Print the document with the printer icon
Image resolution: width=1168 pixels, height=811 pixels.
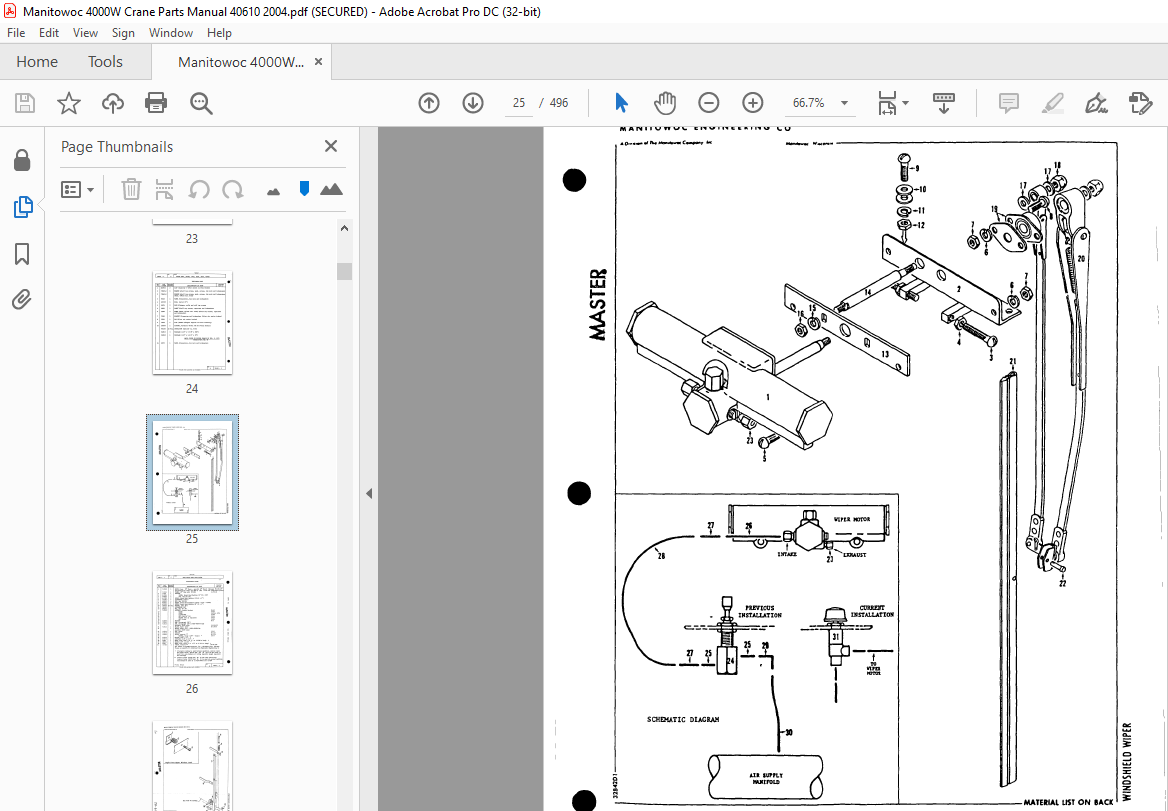(x=156, y=103)
